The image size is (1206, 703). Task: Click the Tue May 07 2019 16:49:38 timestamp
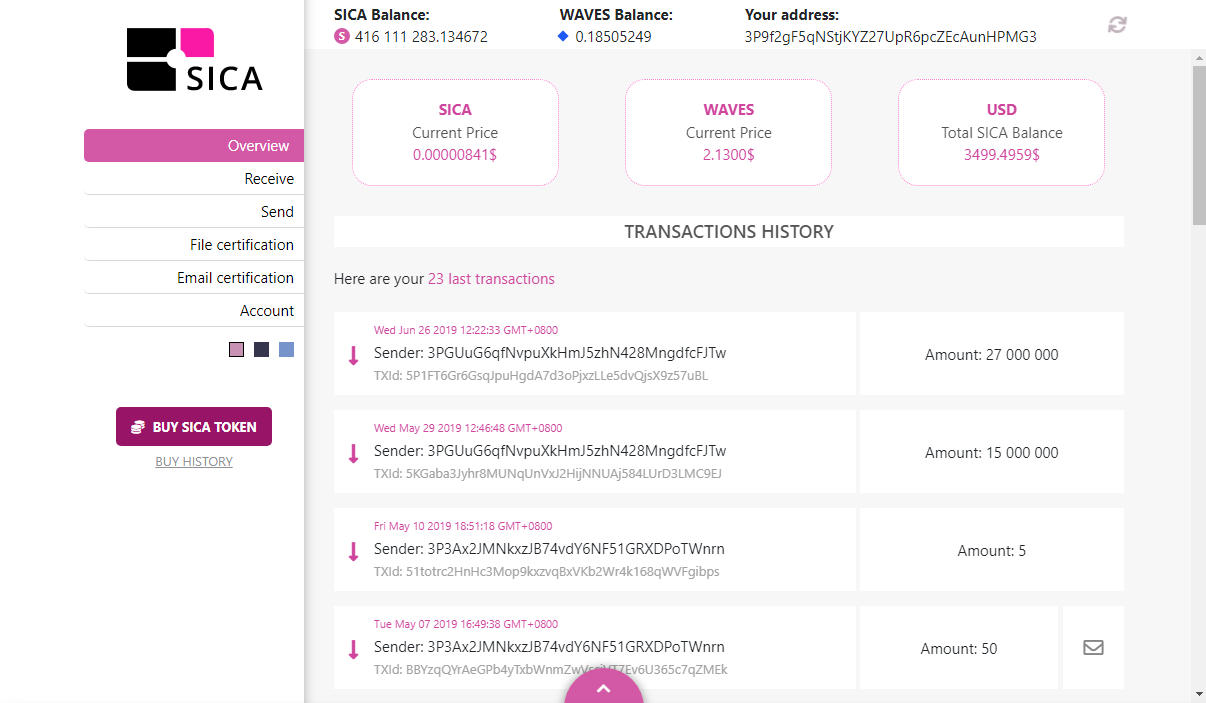coord(466,624)
